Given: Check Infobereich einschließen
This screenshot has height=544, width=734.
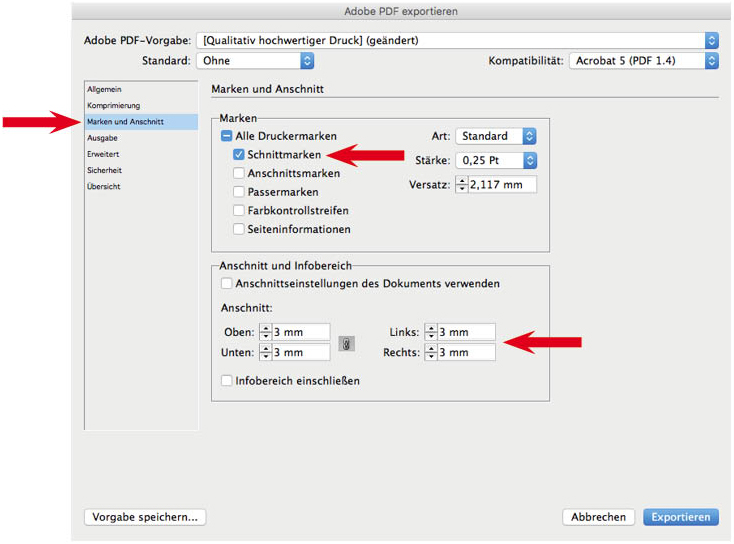Looking at the screenshot, I should (x=226, y=381).
